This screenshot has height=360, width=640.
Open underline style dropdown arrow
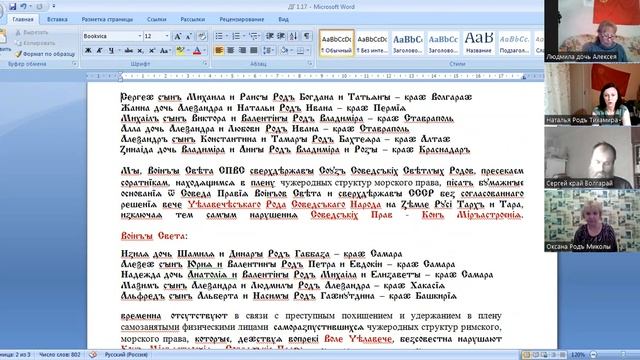119,51
